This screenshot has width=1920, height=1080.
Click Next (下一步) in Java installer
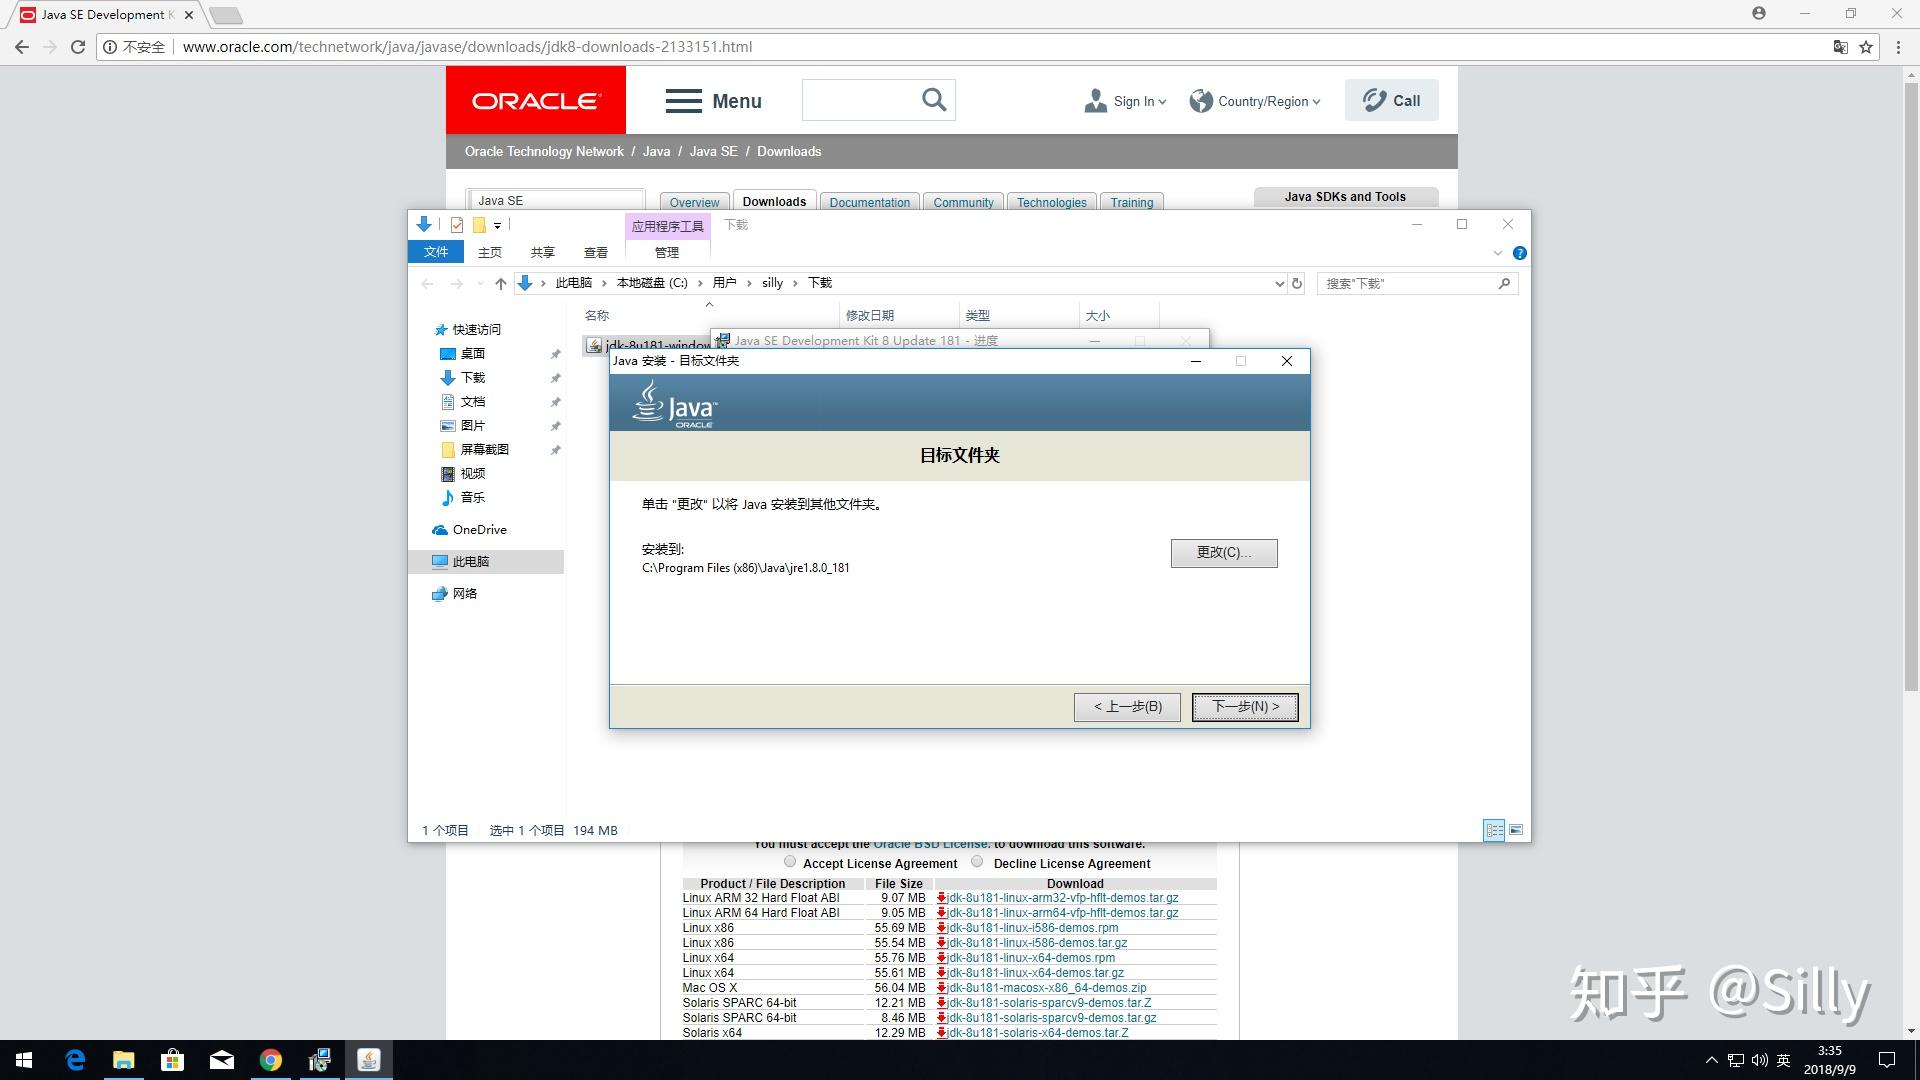pyautogui.click(x=1245, y=707)
